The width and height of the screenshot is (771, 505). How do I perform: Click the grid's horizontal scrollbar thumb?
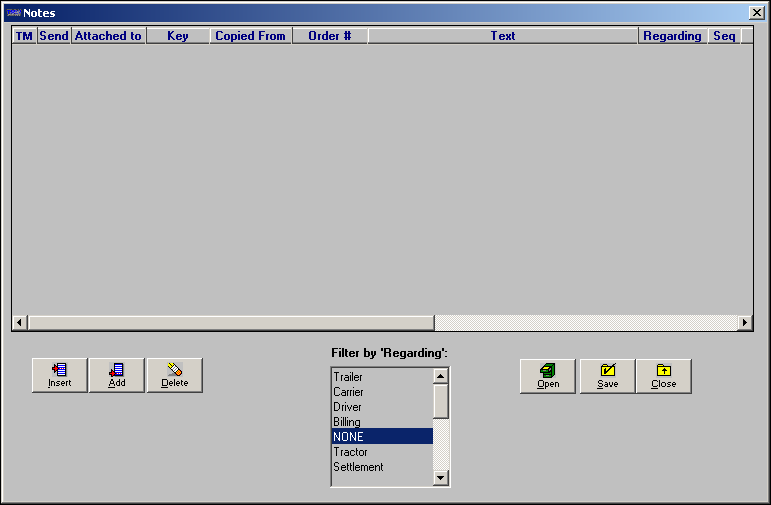click(231, 323)
